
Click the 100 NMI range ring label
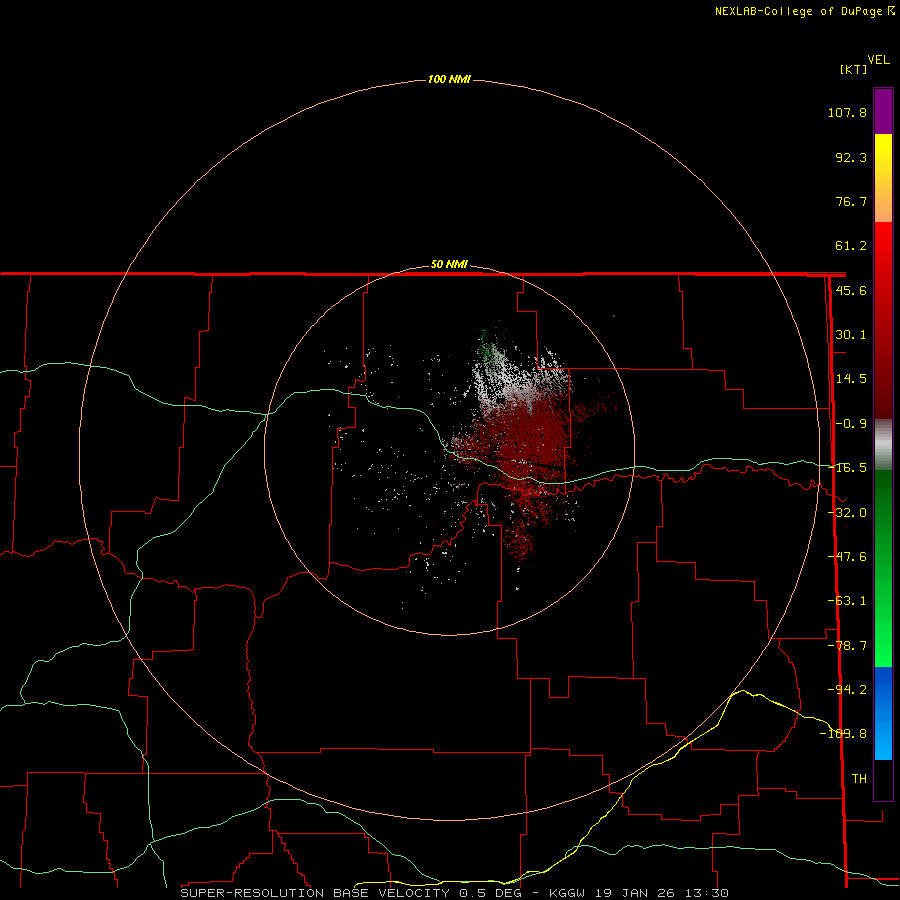449,79
